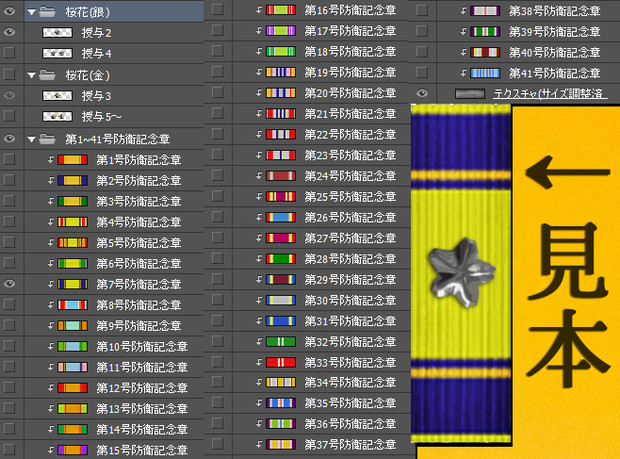Click the 第32号防衛記念章 ribbon thumbnail
The width and height of the screenshot is (620, 459).
coord(281,341)
